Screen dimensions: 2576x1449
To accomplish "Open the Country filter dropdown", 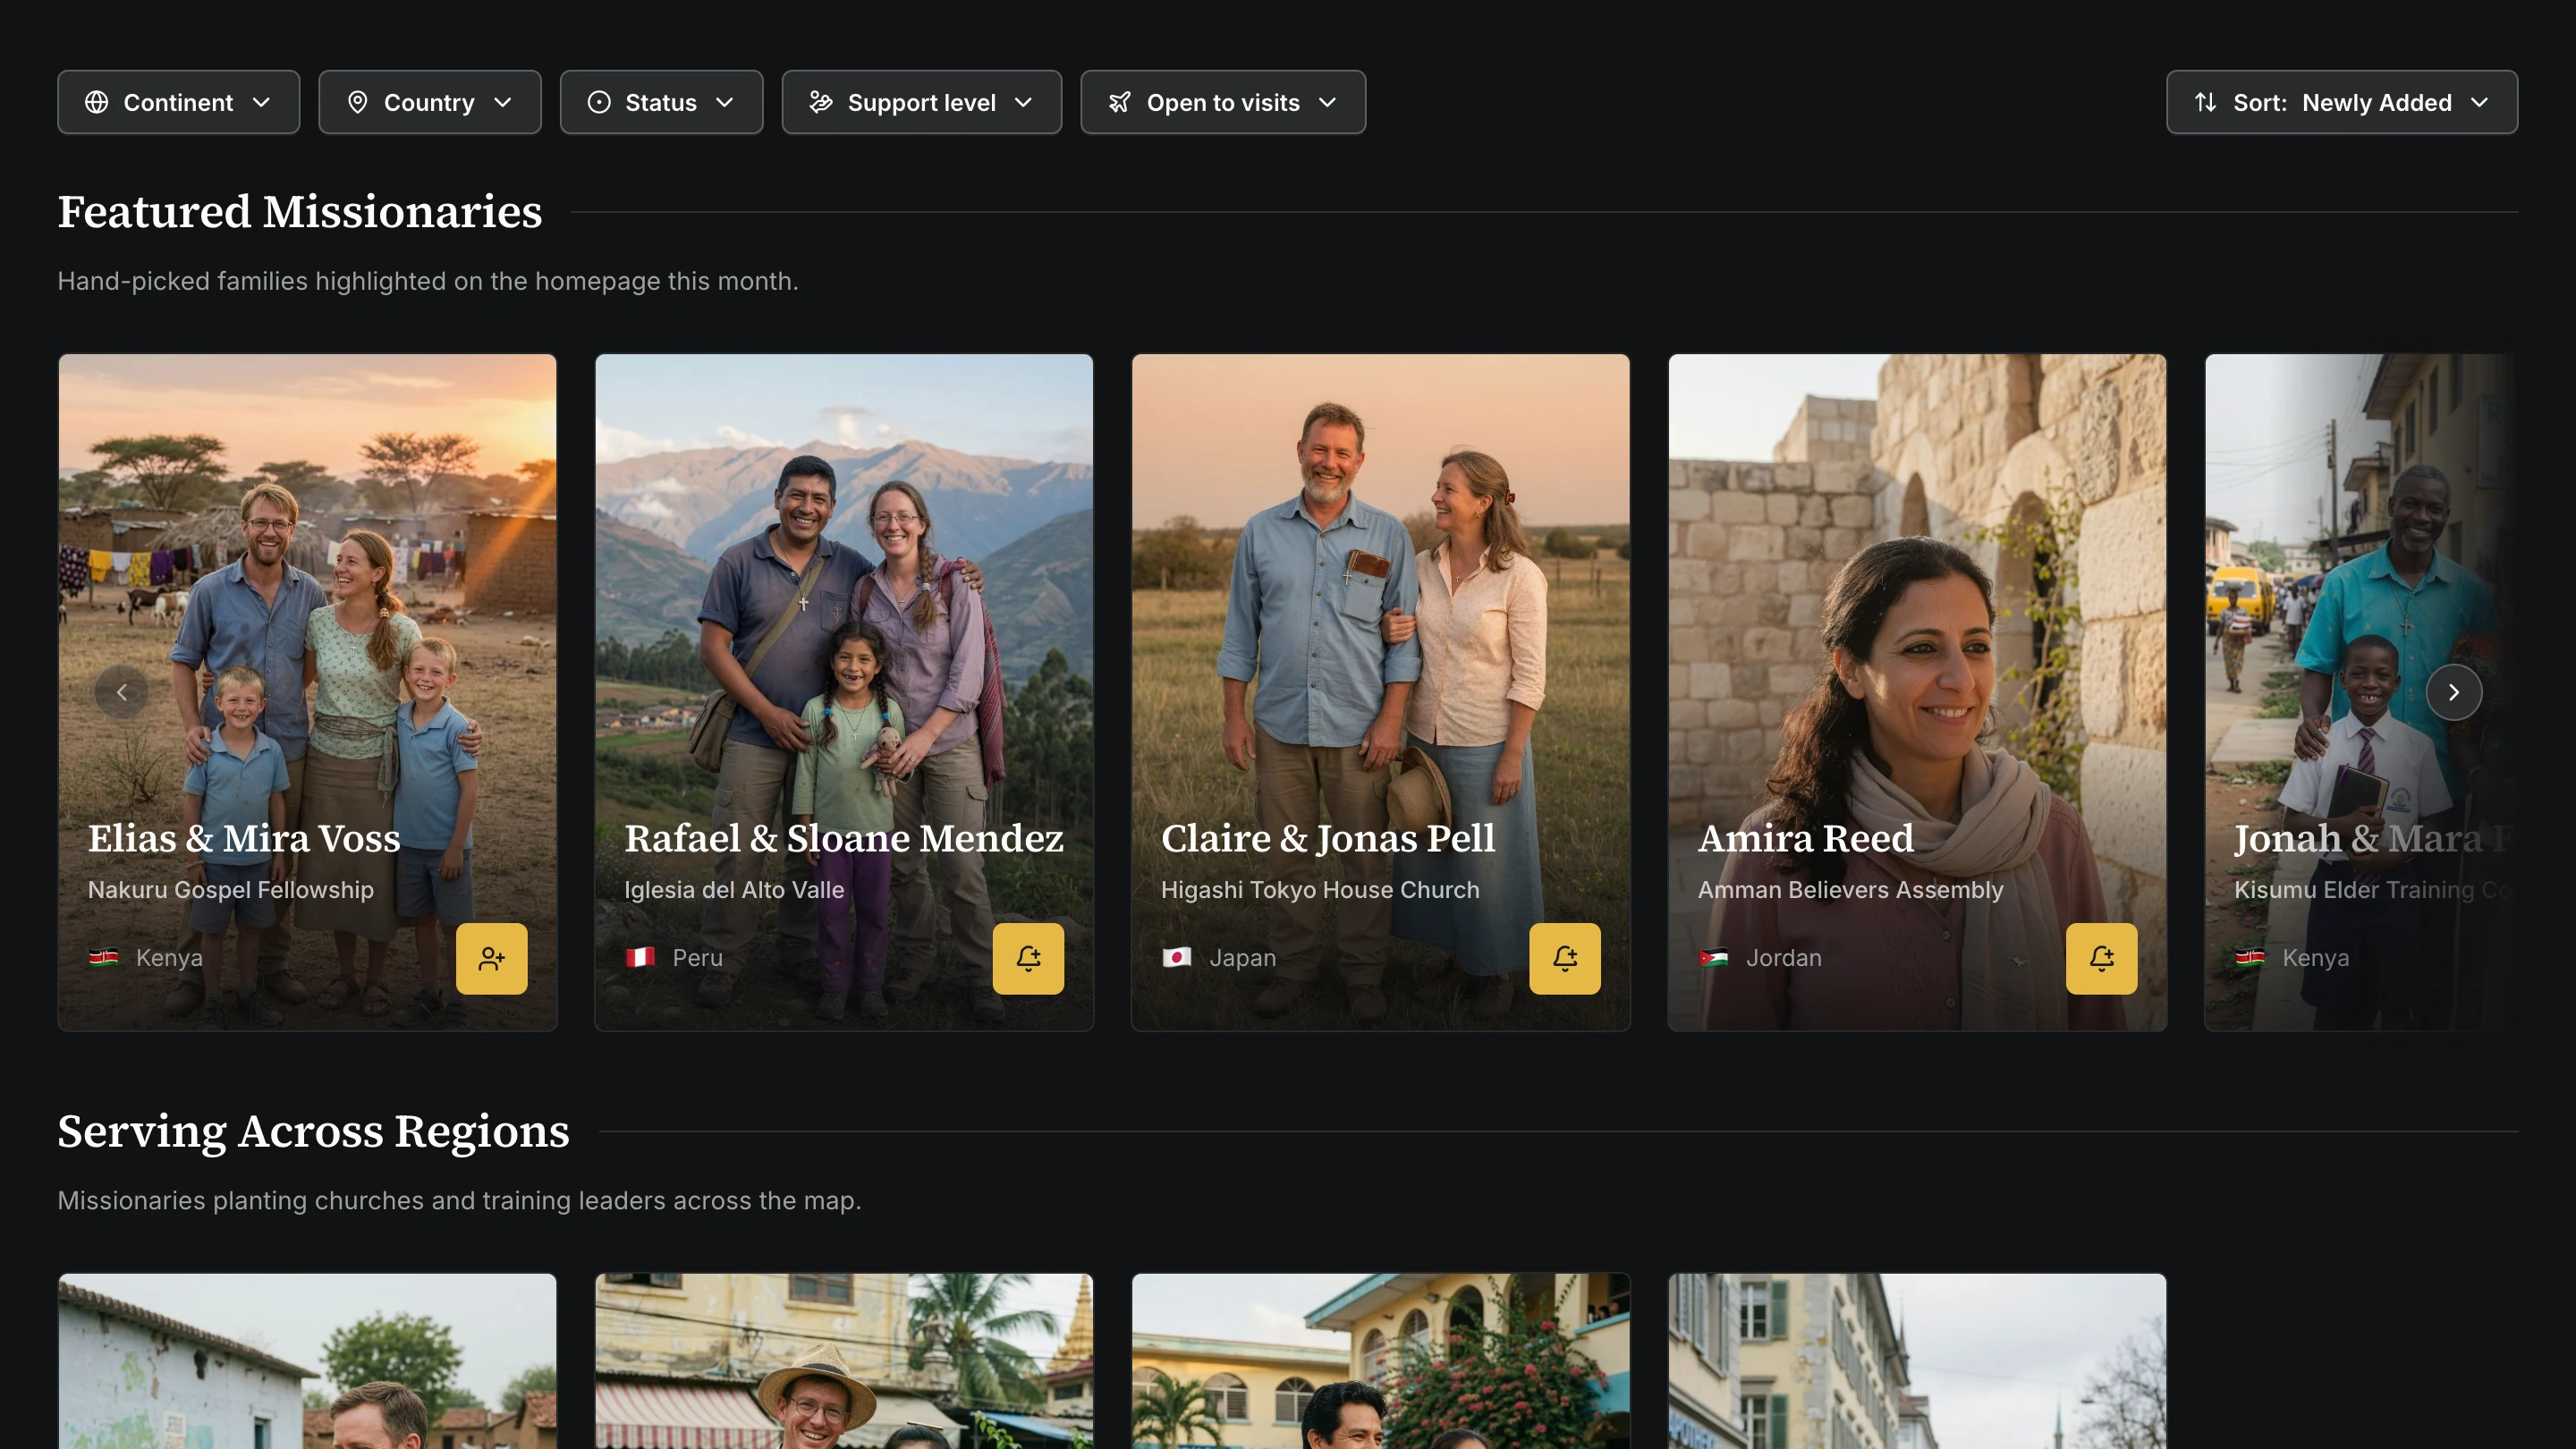I will click(429, 102).
